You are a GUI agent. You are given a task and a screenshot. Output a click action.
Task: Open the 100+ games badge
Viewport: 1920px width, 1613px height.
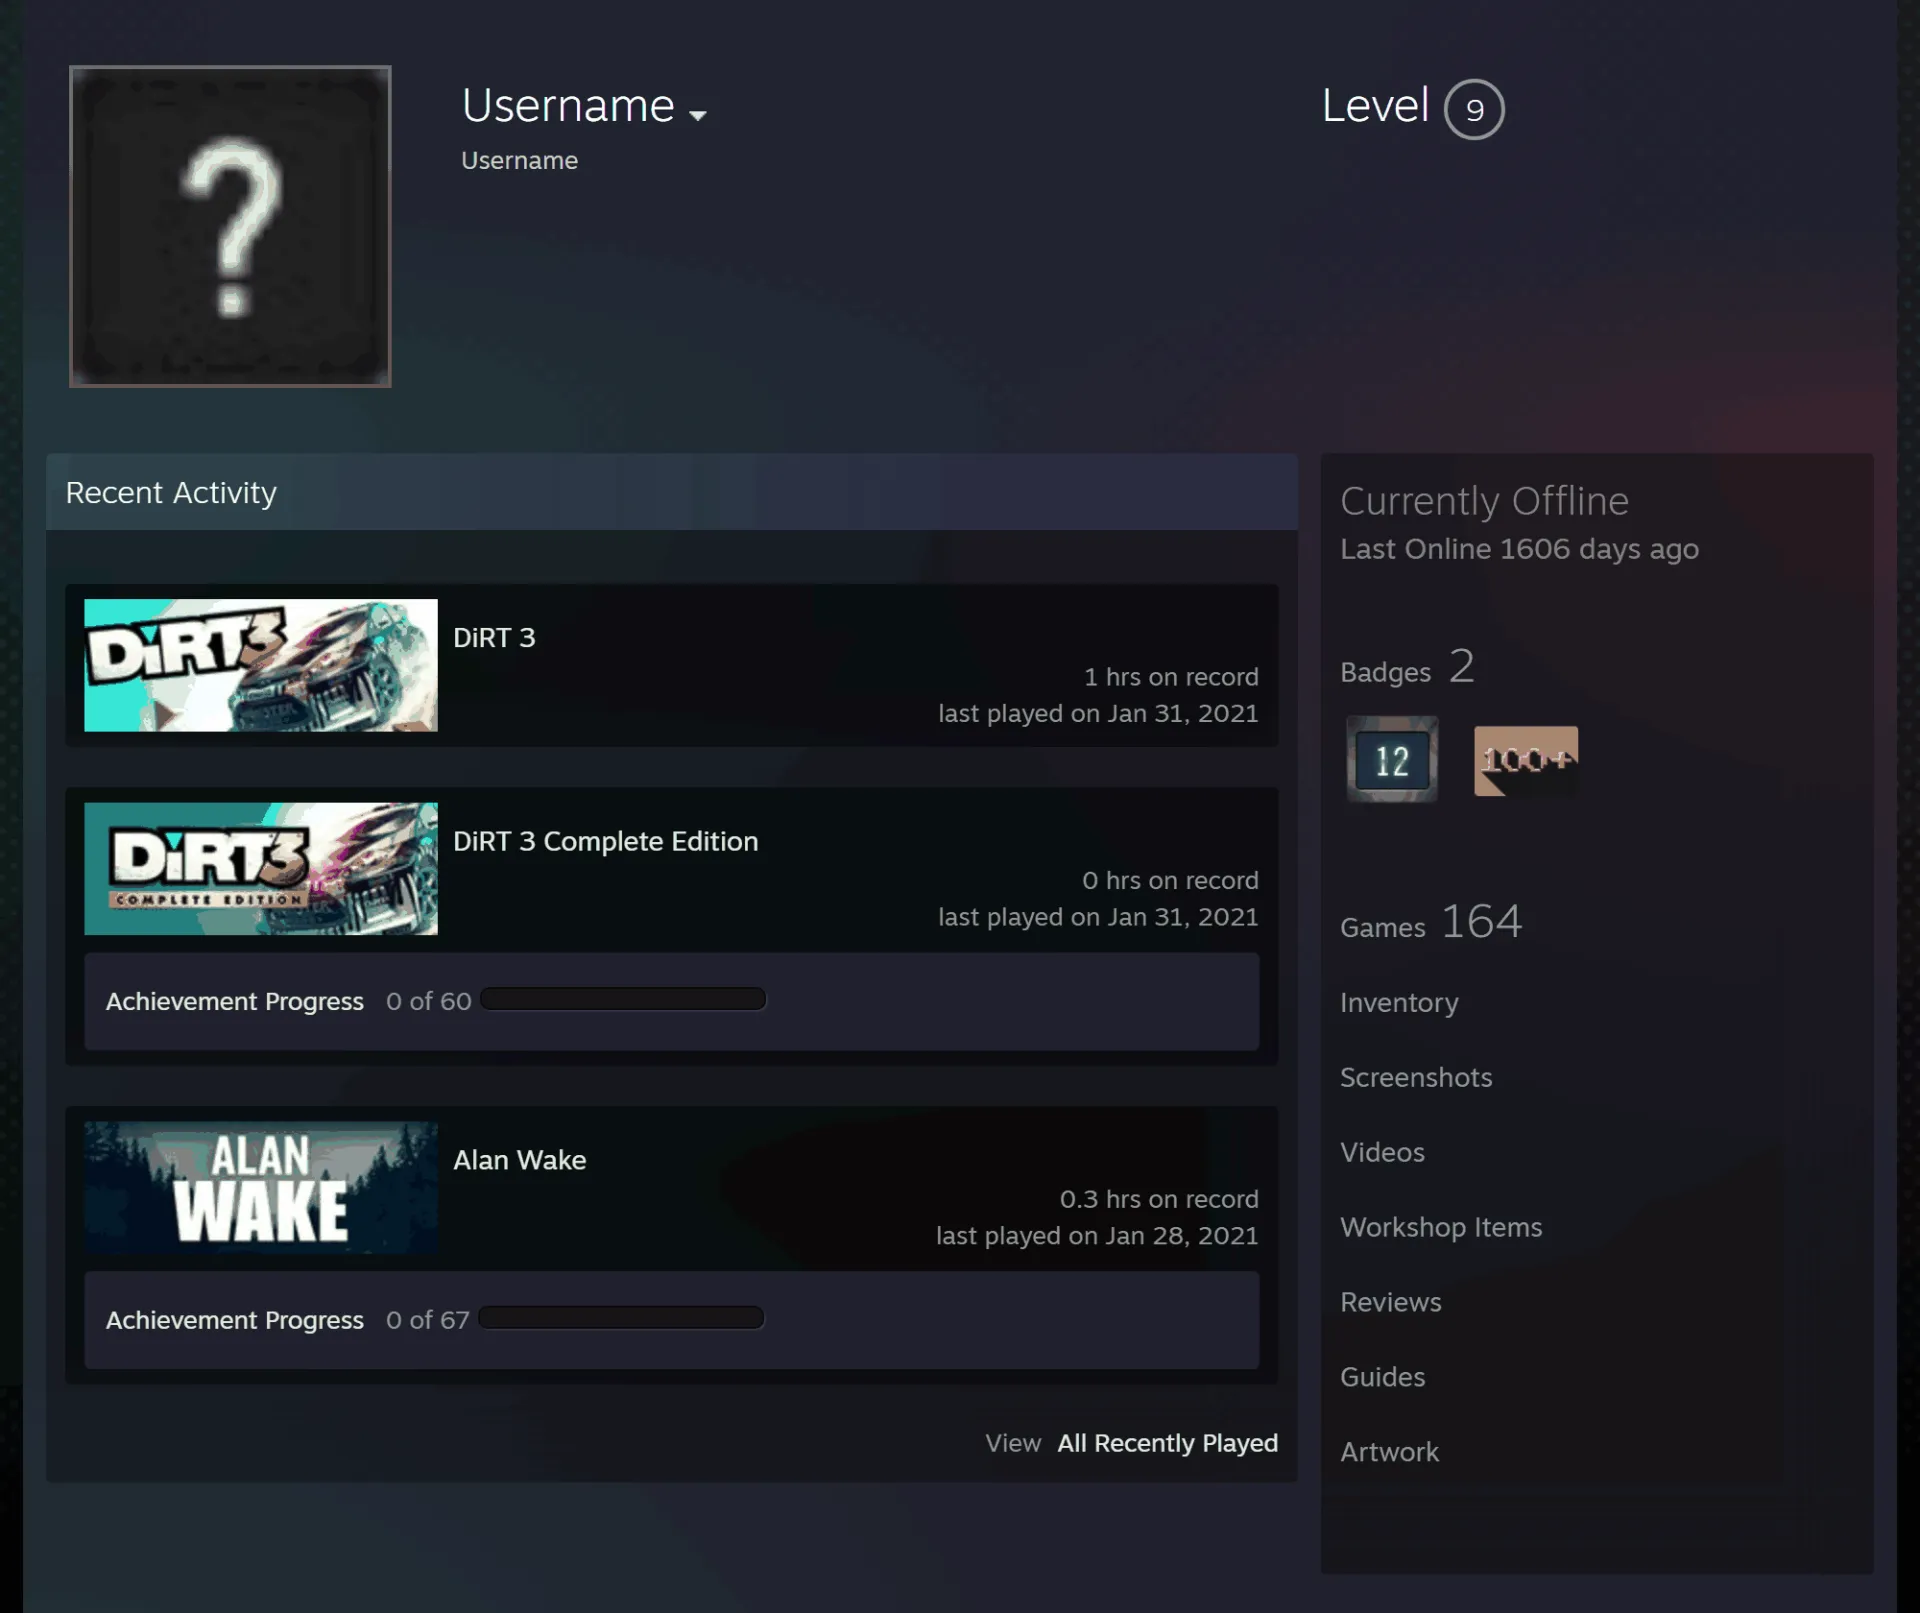pos(1526,761)
